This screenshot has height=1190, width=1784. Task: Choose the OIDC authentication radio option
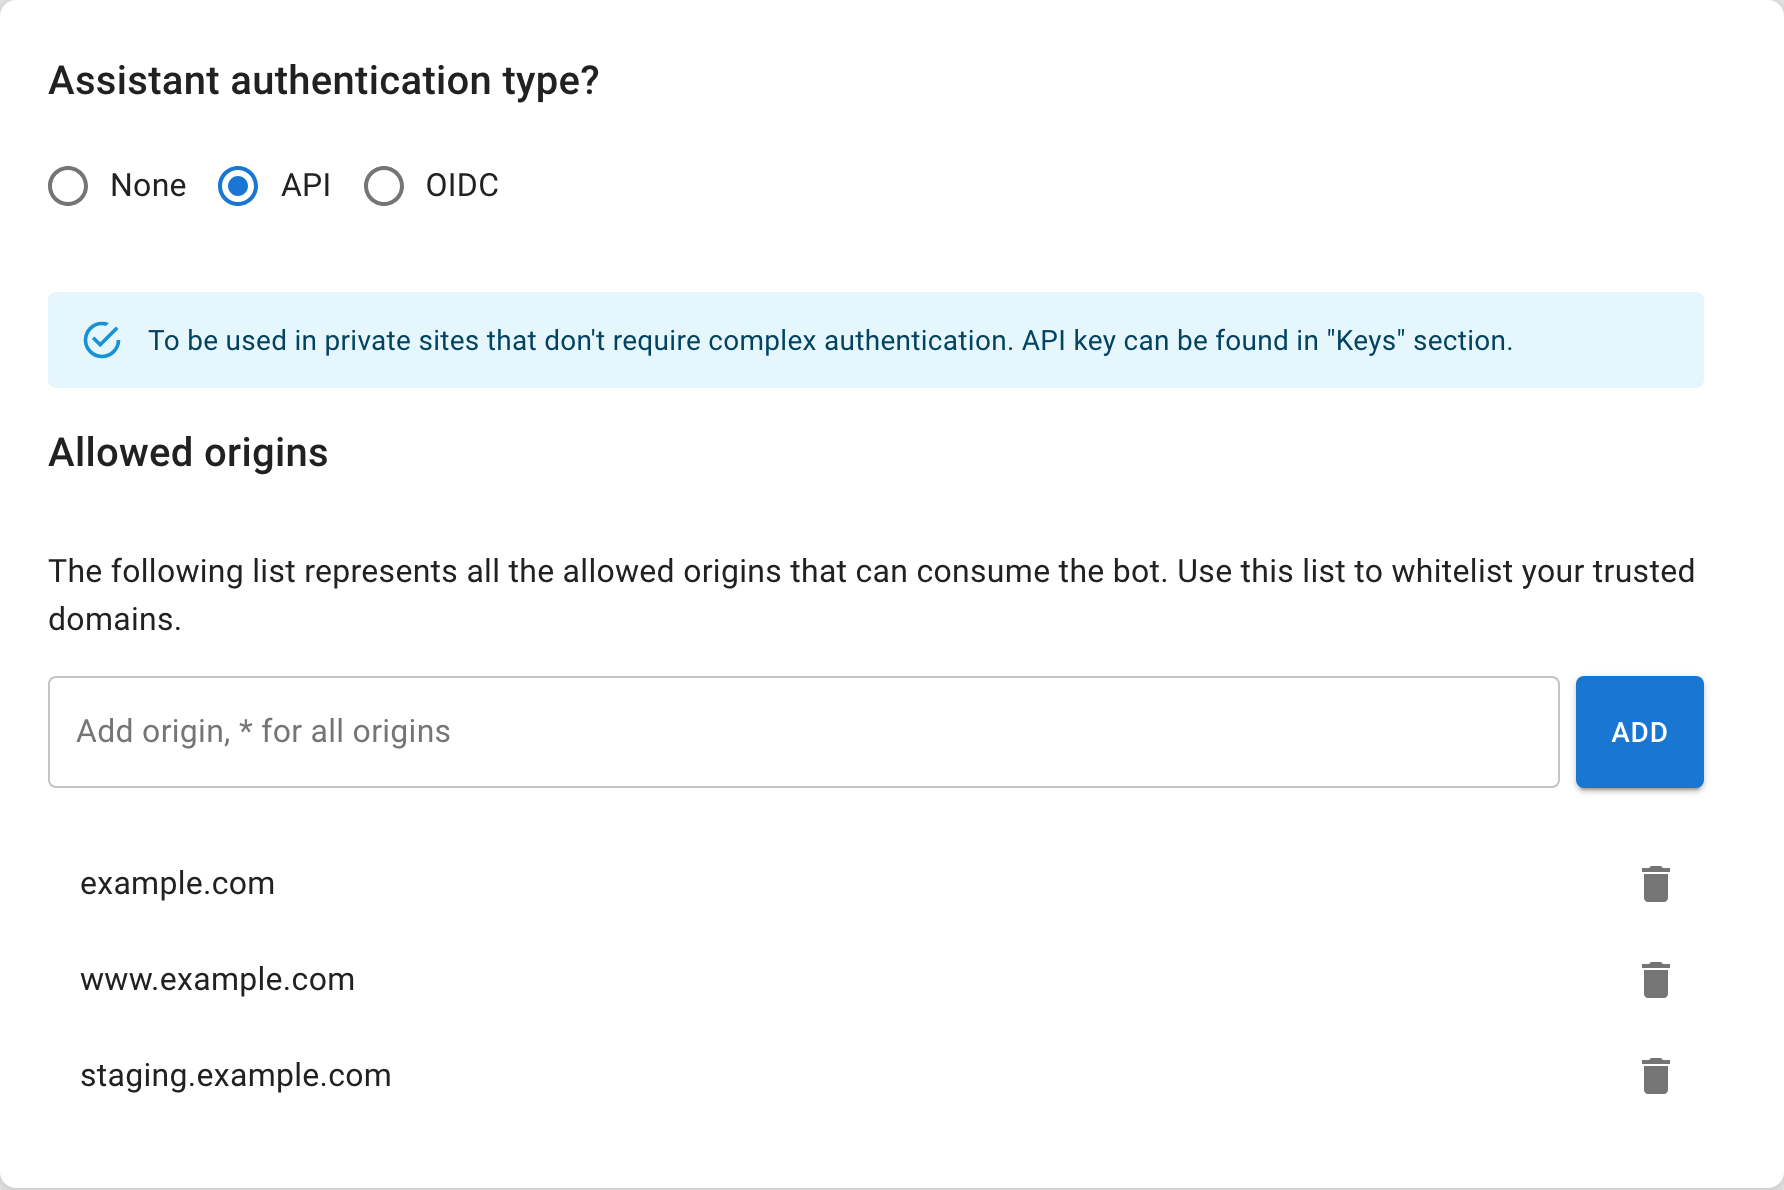point(384,186)
